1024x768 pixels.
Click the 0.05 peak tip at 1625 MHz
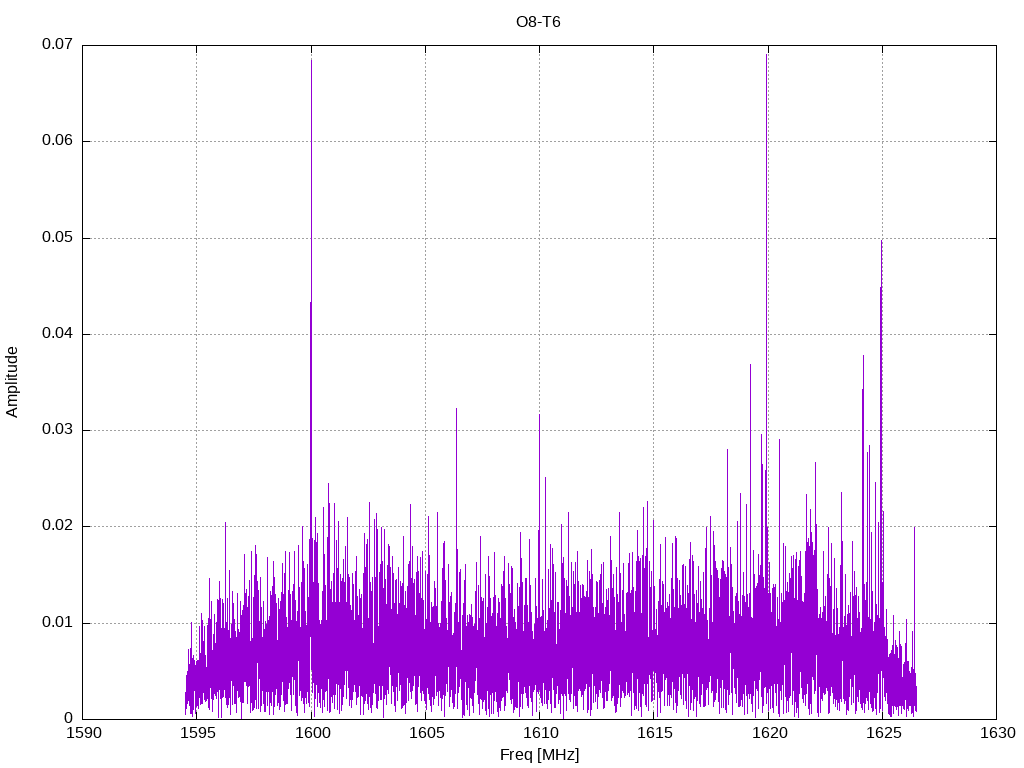click(882, 241)
